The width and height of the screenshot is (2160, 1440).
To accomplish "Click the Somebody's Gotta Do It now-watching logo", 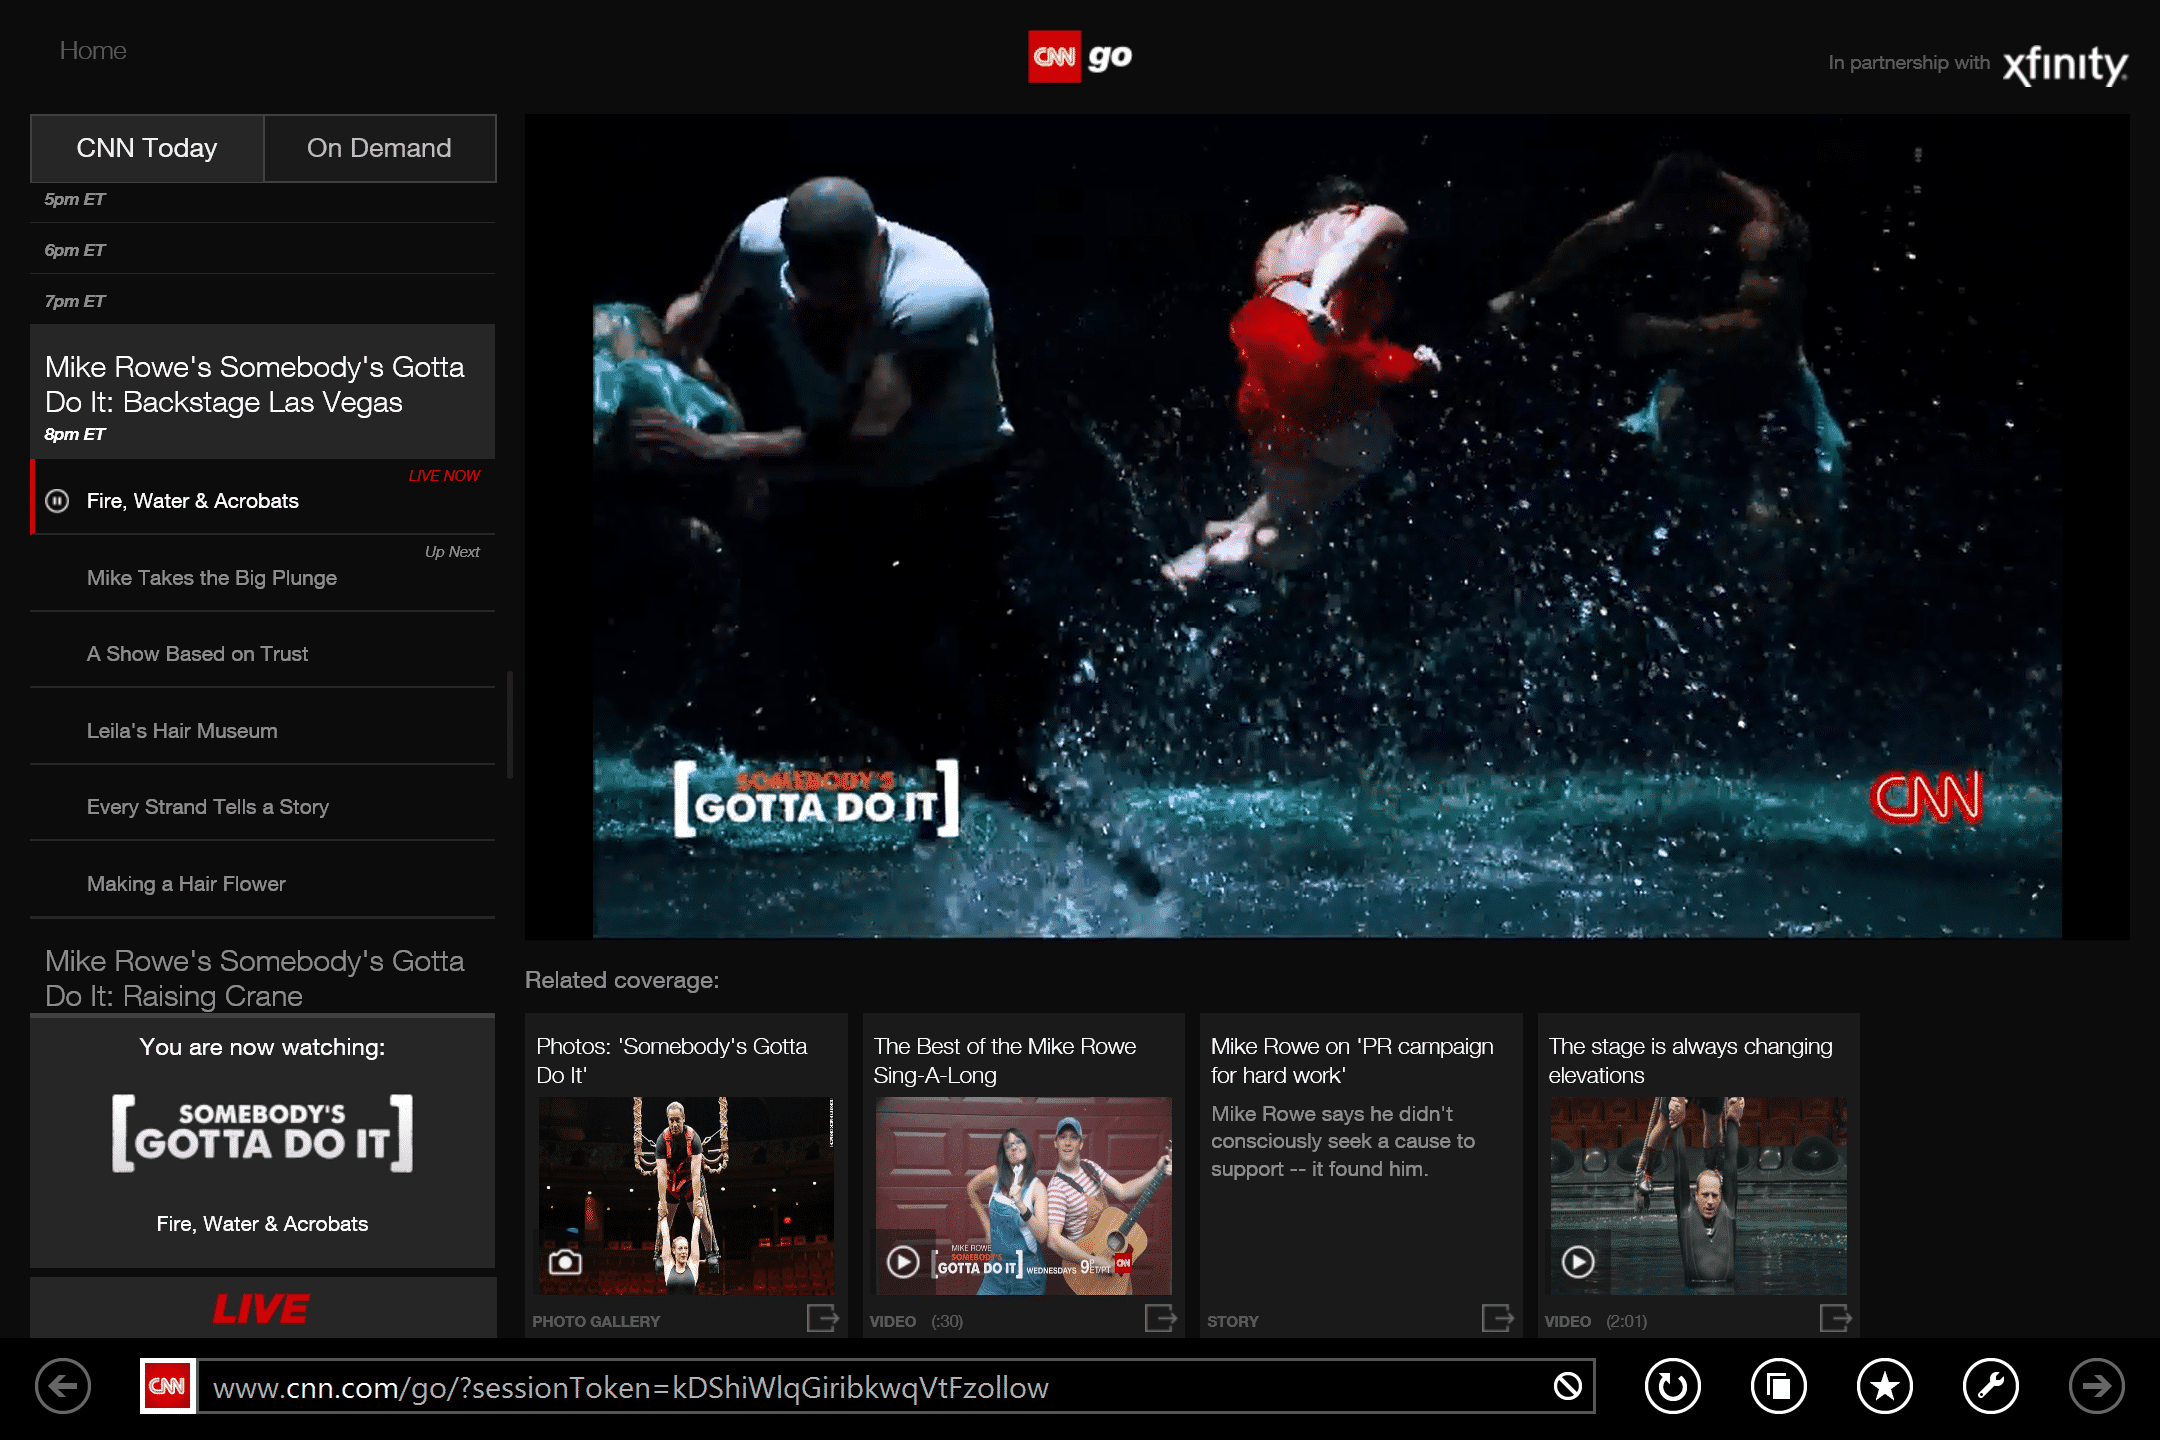I will pyautogui.click(x=262, y=1132).
